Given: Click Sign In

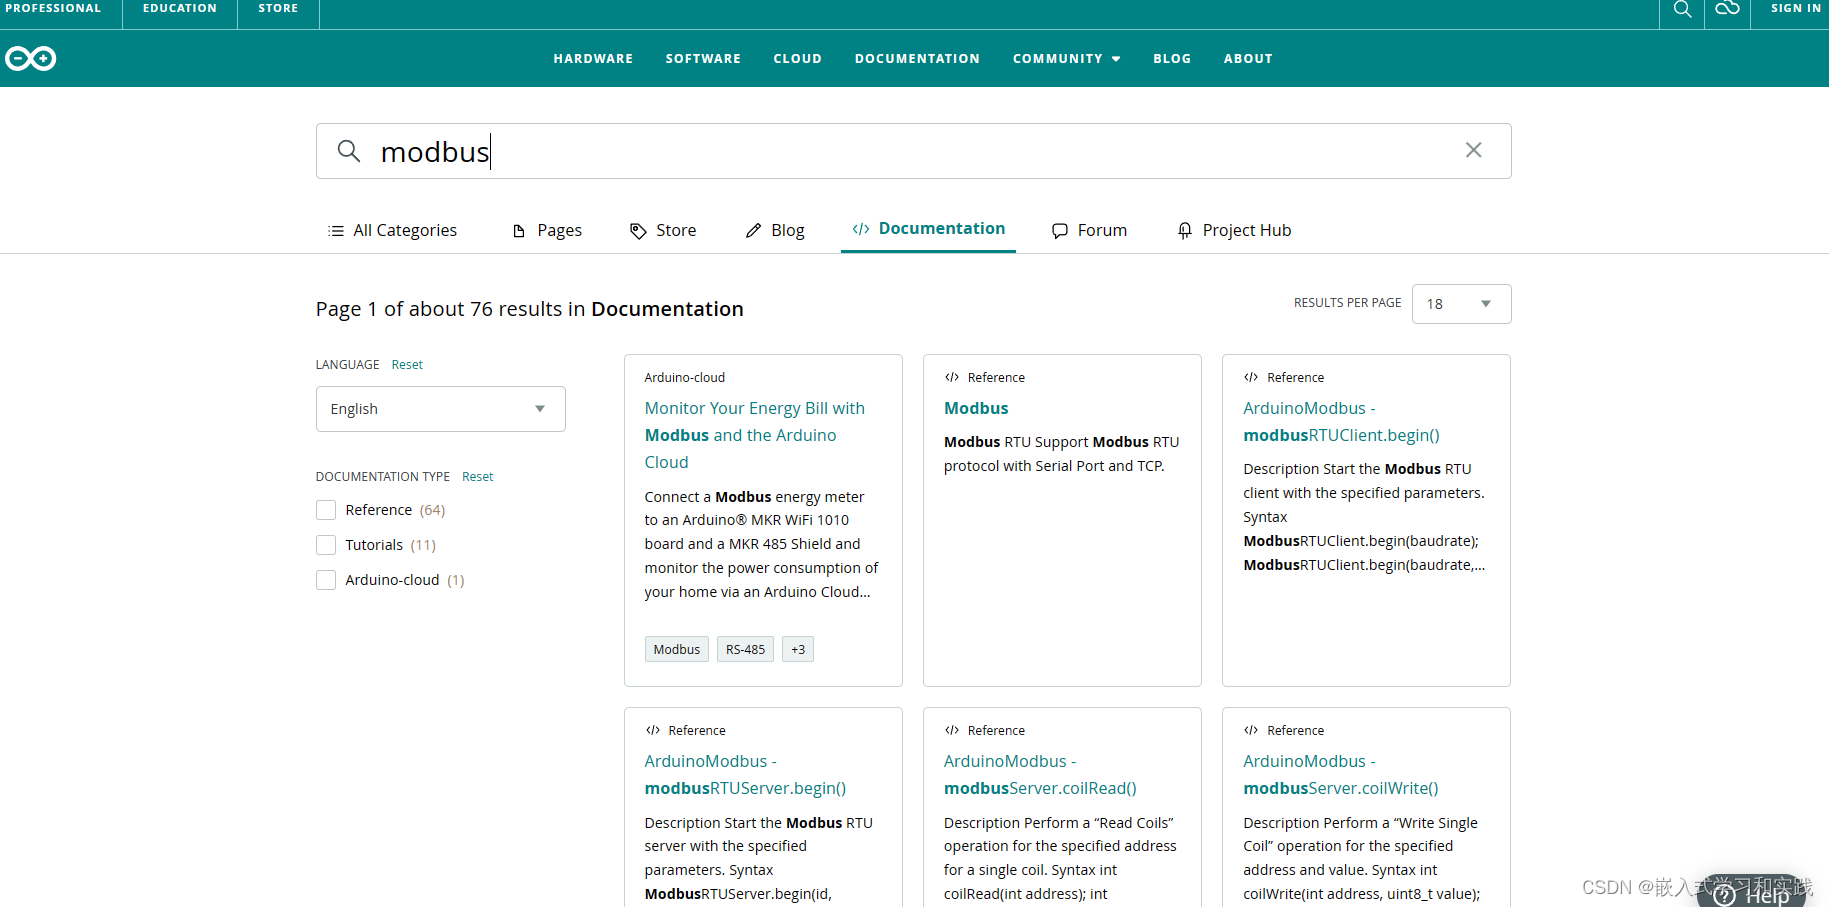Looking at the screenshot, I should point(1796,8).
